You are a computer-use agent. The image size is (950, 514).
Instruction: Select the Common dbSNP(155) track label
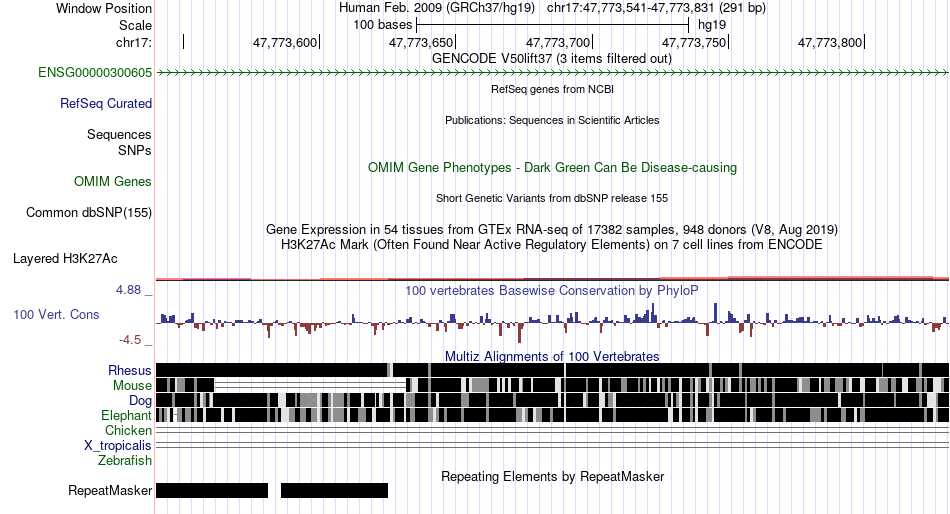(x=89, y=213)
